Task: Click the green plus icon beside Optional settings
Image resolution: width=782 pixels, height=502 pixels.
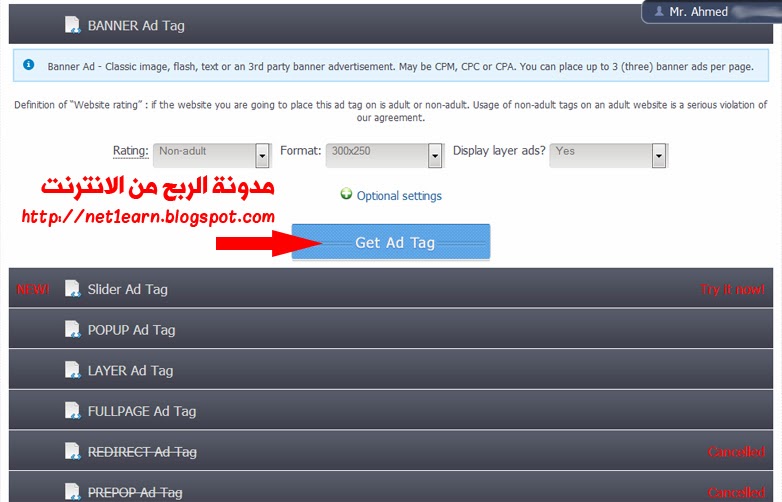Action: pyautogui.click(x=346, y=193)
